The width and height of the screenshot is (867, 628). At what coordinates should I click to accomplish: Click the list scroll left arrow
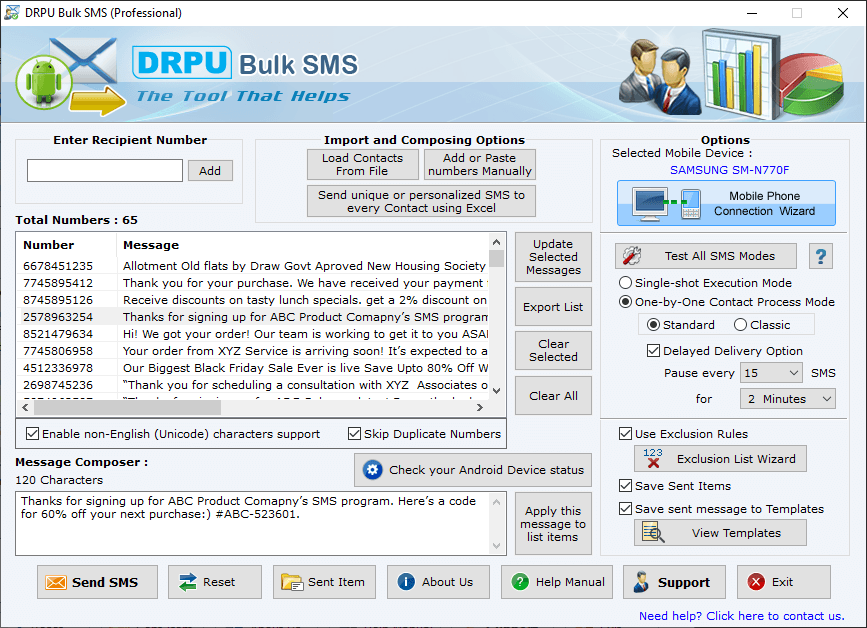click(25, 407)
